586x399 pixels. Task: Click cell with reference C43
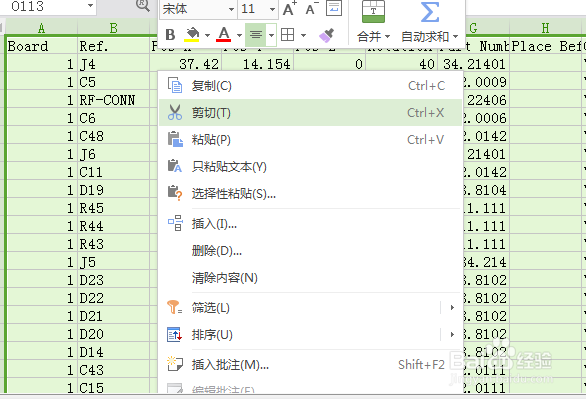point(114,370)
